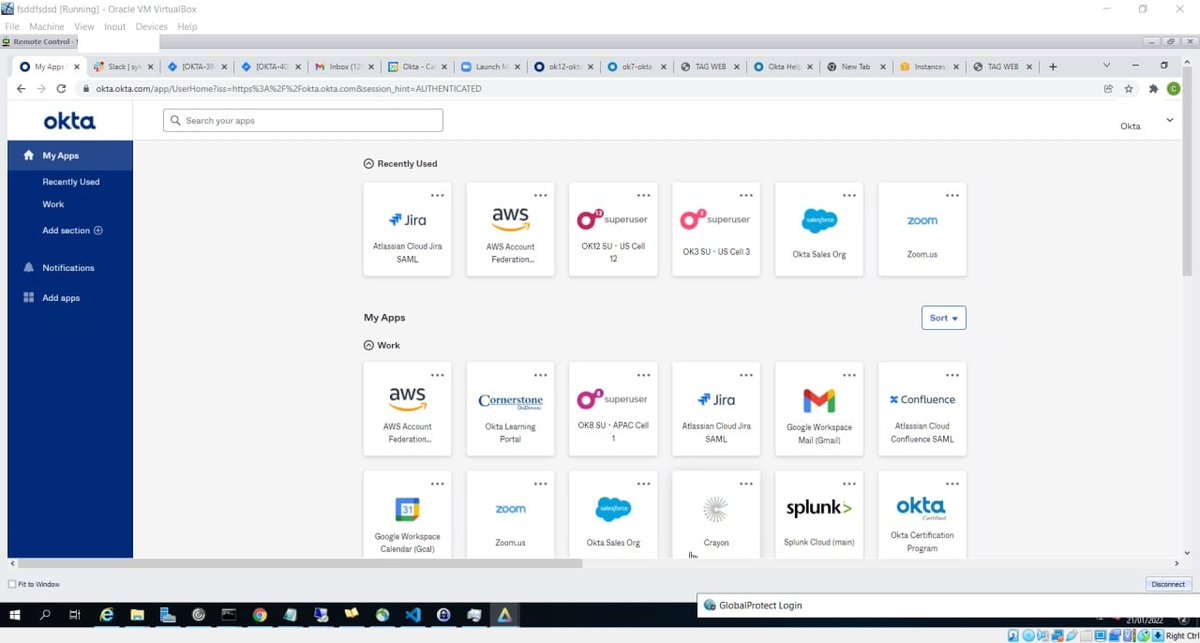The height and width of the screenshot is (643, 1200).
Task: Click the Search your apps field
Action: [302, 119]
